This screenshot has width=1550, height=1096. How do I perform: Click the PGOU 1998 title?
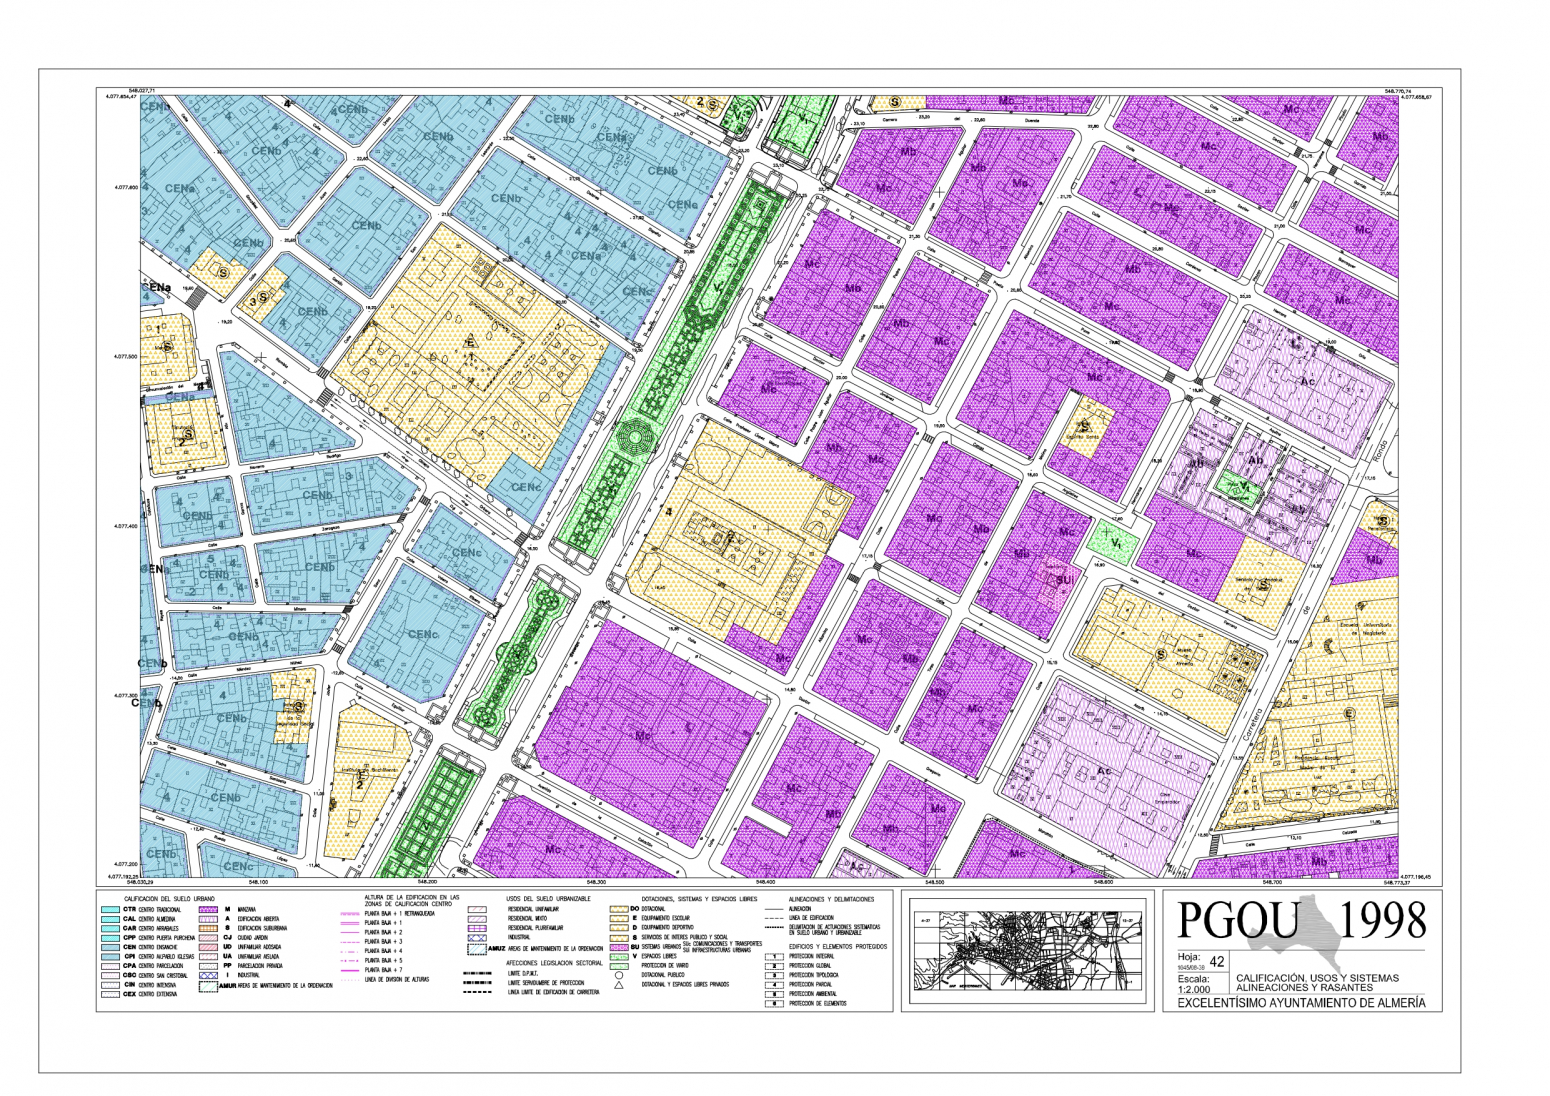pyautogui.click(x=1301, y=920)
